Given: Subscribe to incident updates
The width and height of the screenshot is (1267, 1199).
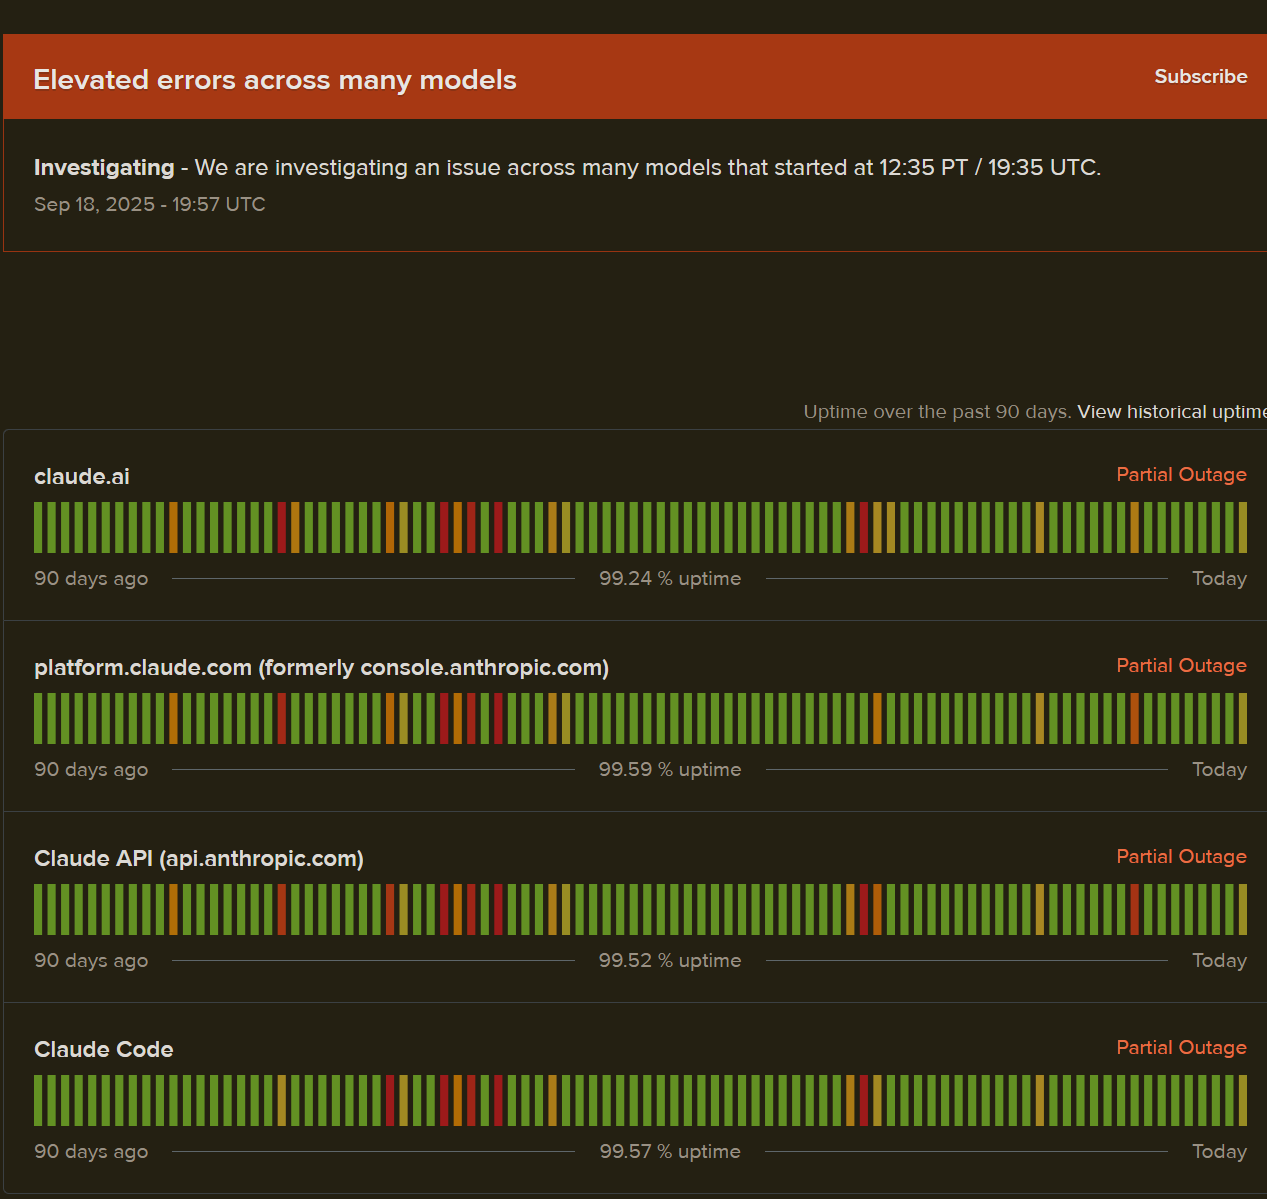Looking at the screenshot, I should pyautogui.click(x=1200, y=77).
